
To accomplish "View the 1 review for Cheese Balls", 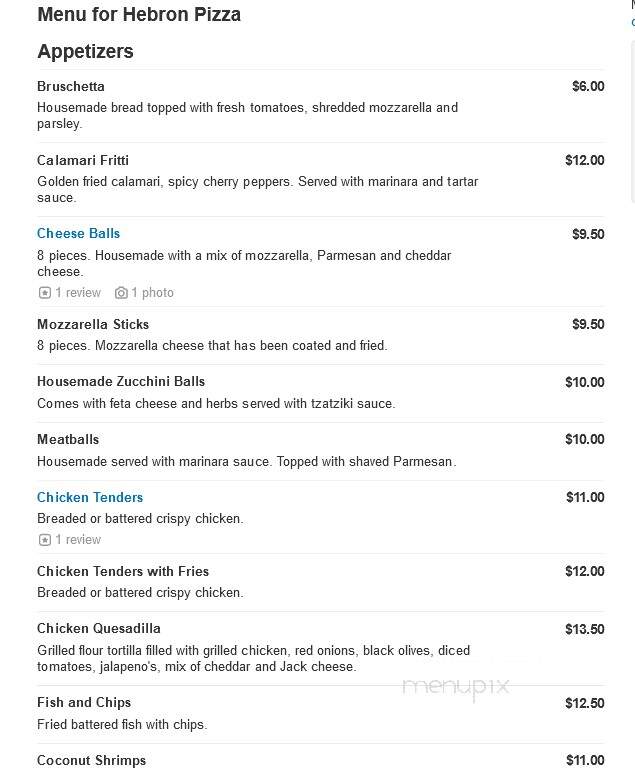I will point(78,293).
